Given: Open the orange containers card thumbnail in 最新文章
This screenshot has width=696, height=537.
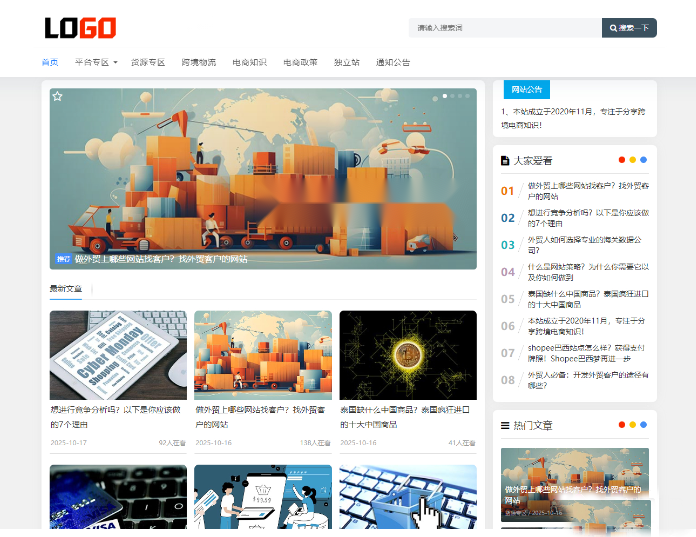Looking at the screenshot, I should pos(263,355).
